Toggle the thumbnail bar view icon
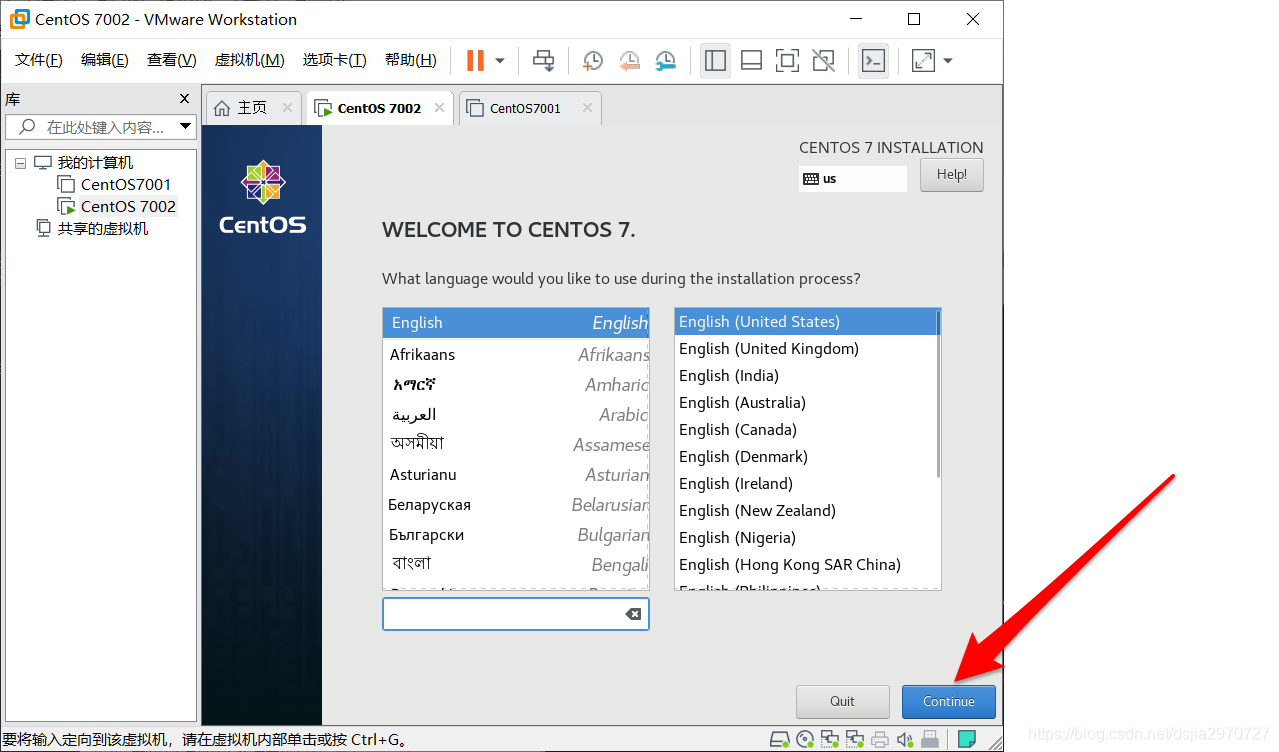Image resolution: width=1279 pixels, height=752 pixels. click(751, 60)
